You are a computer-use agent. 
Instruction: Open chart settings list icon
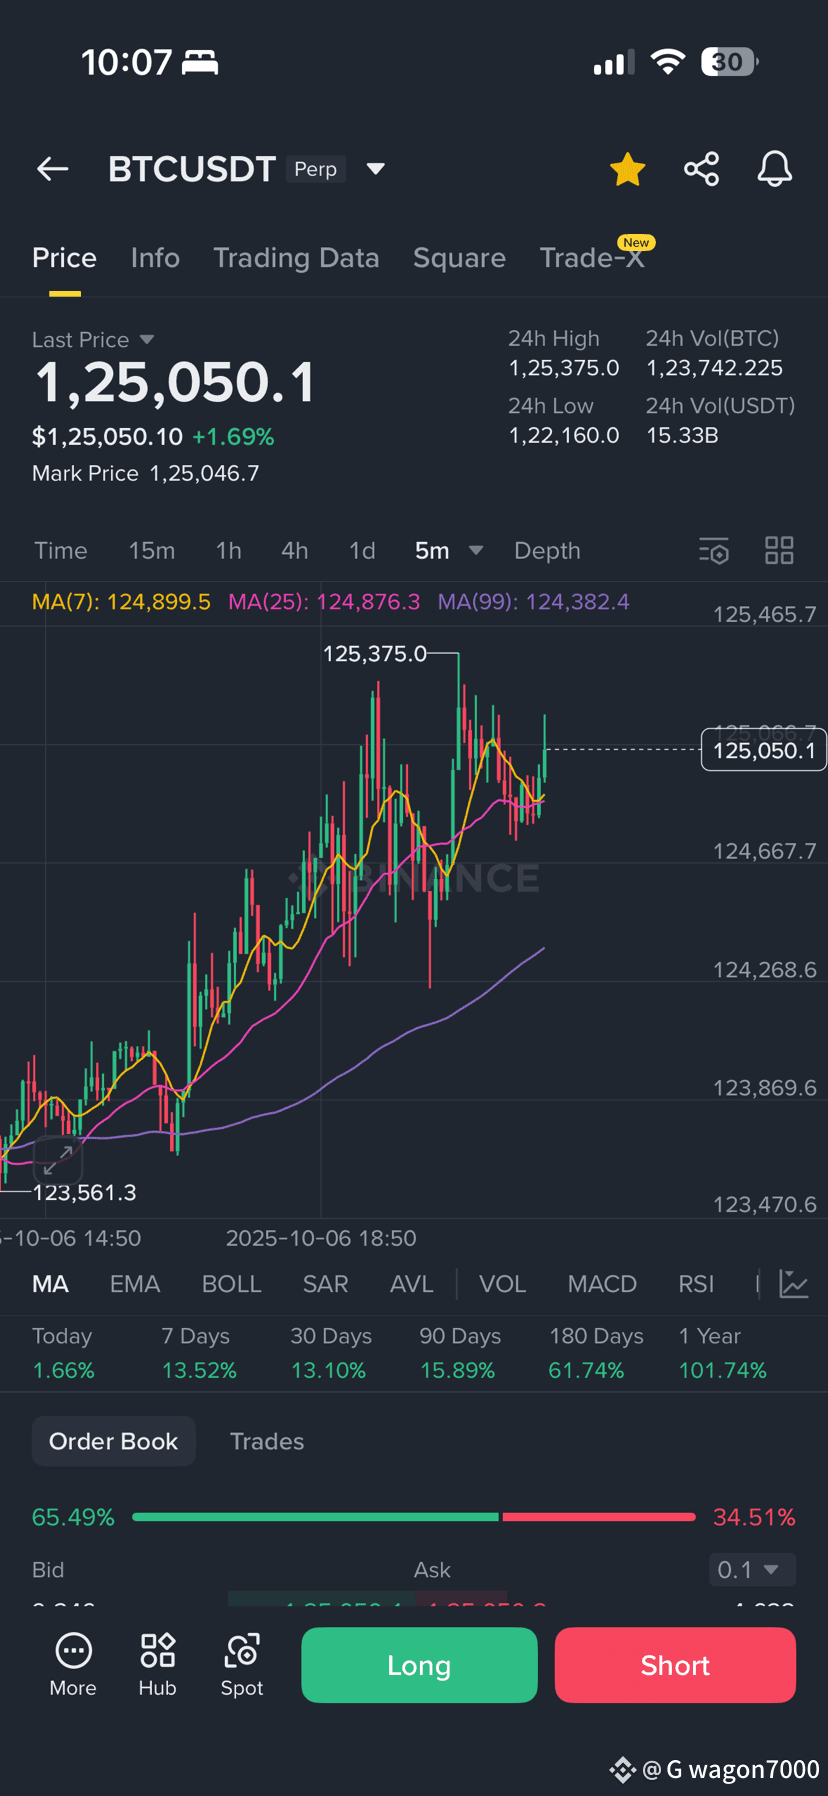[x=714, y=551]
